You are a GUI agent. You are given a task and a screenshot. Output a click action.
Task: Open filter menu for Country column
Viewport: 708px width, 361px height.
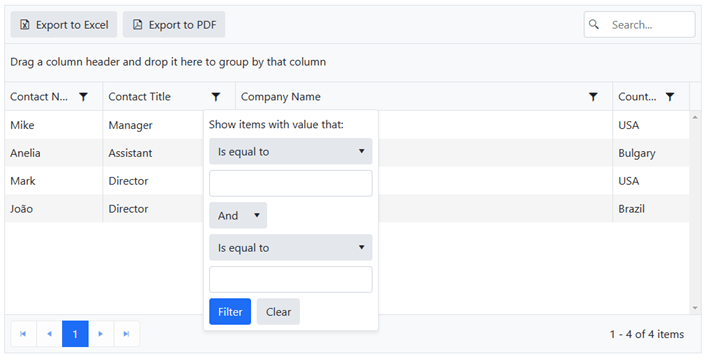(670, 97)
